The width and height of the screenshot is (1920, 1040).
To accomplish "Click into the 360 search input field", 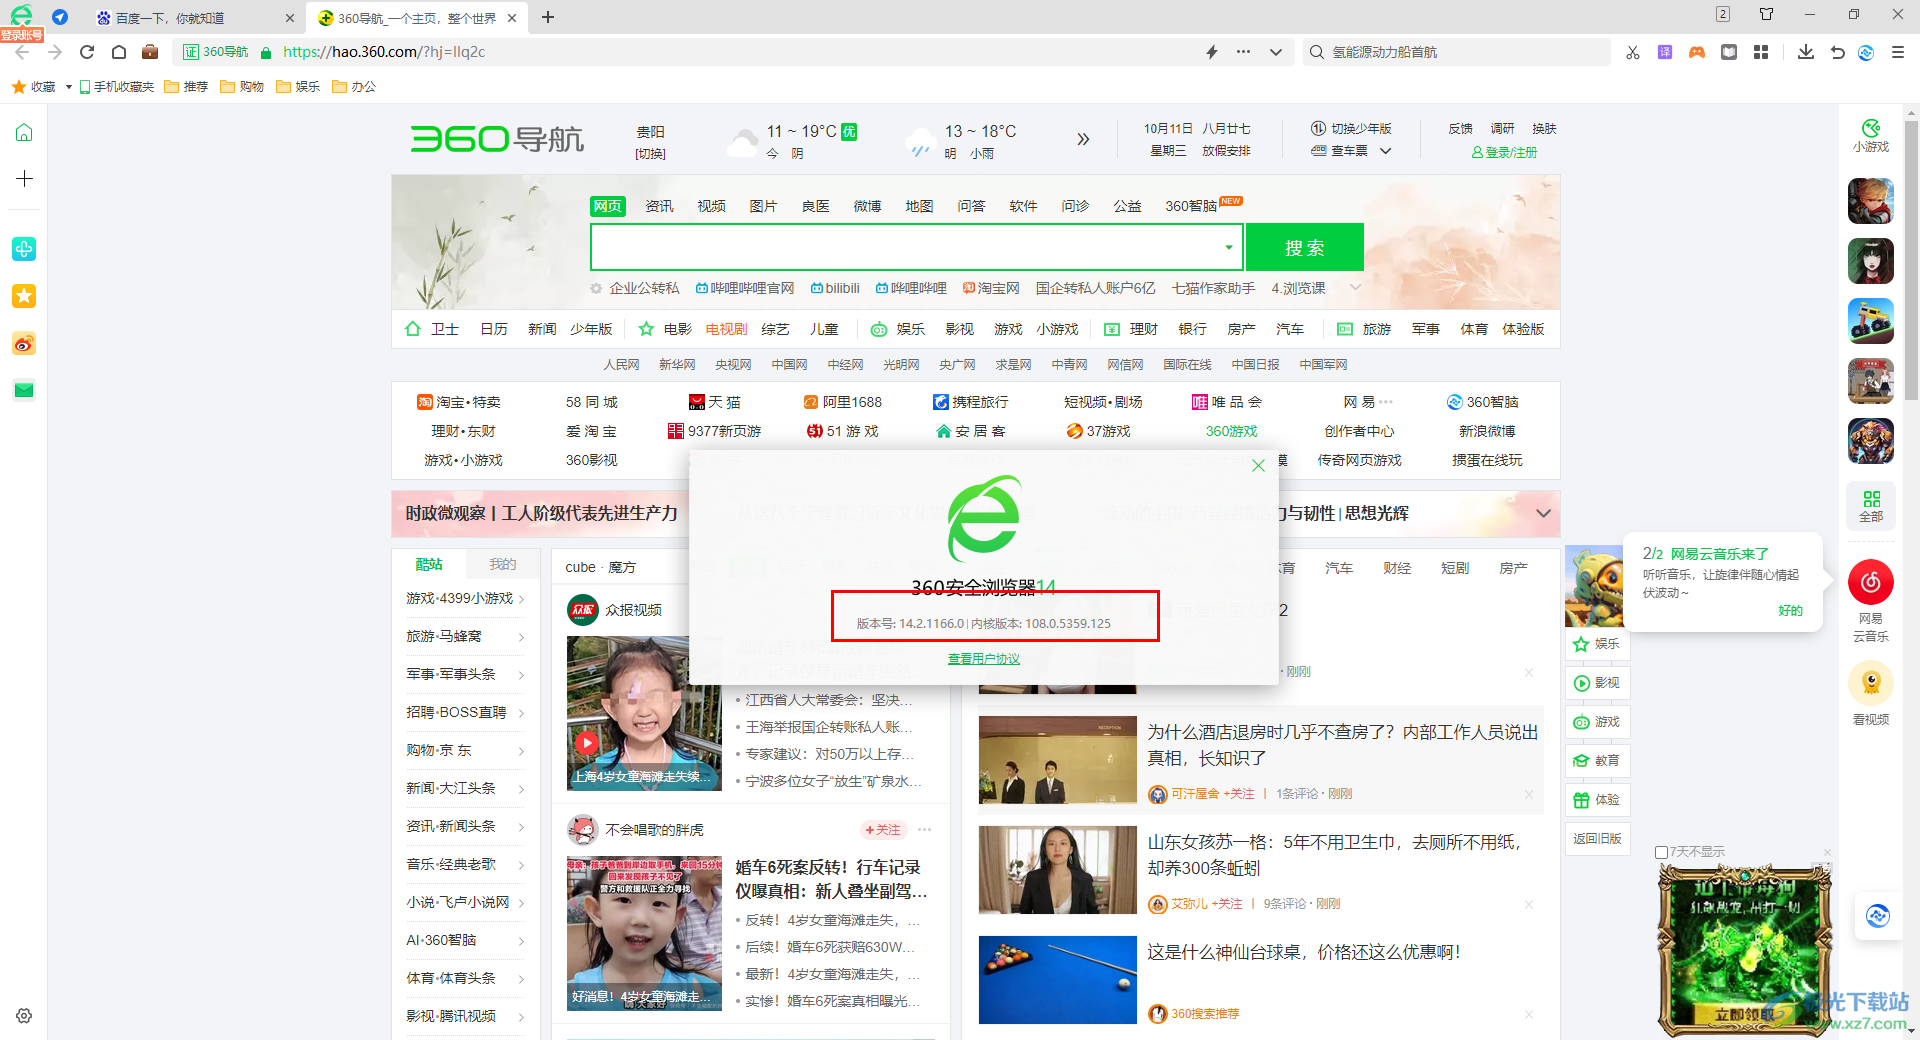I will click(x=905, y=247).
